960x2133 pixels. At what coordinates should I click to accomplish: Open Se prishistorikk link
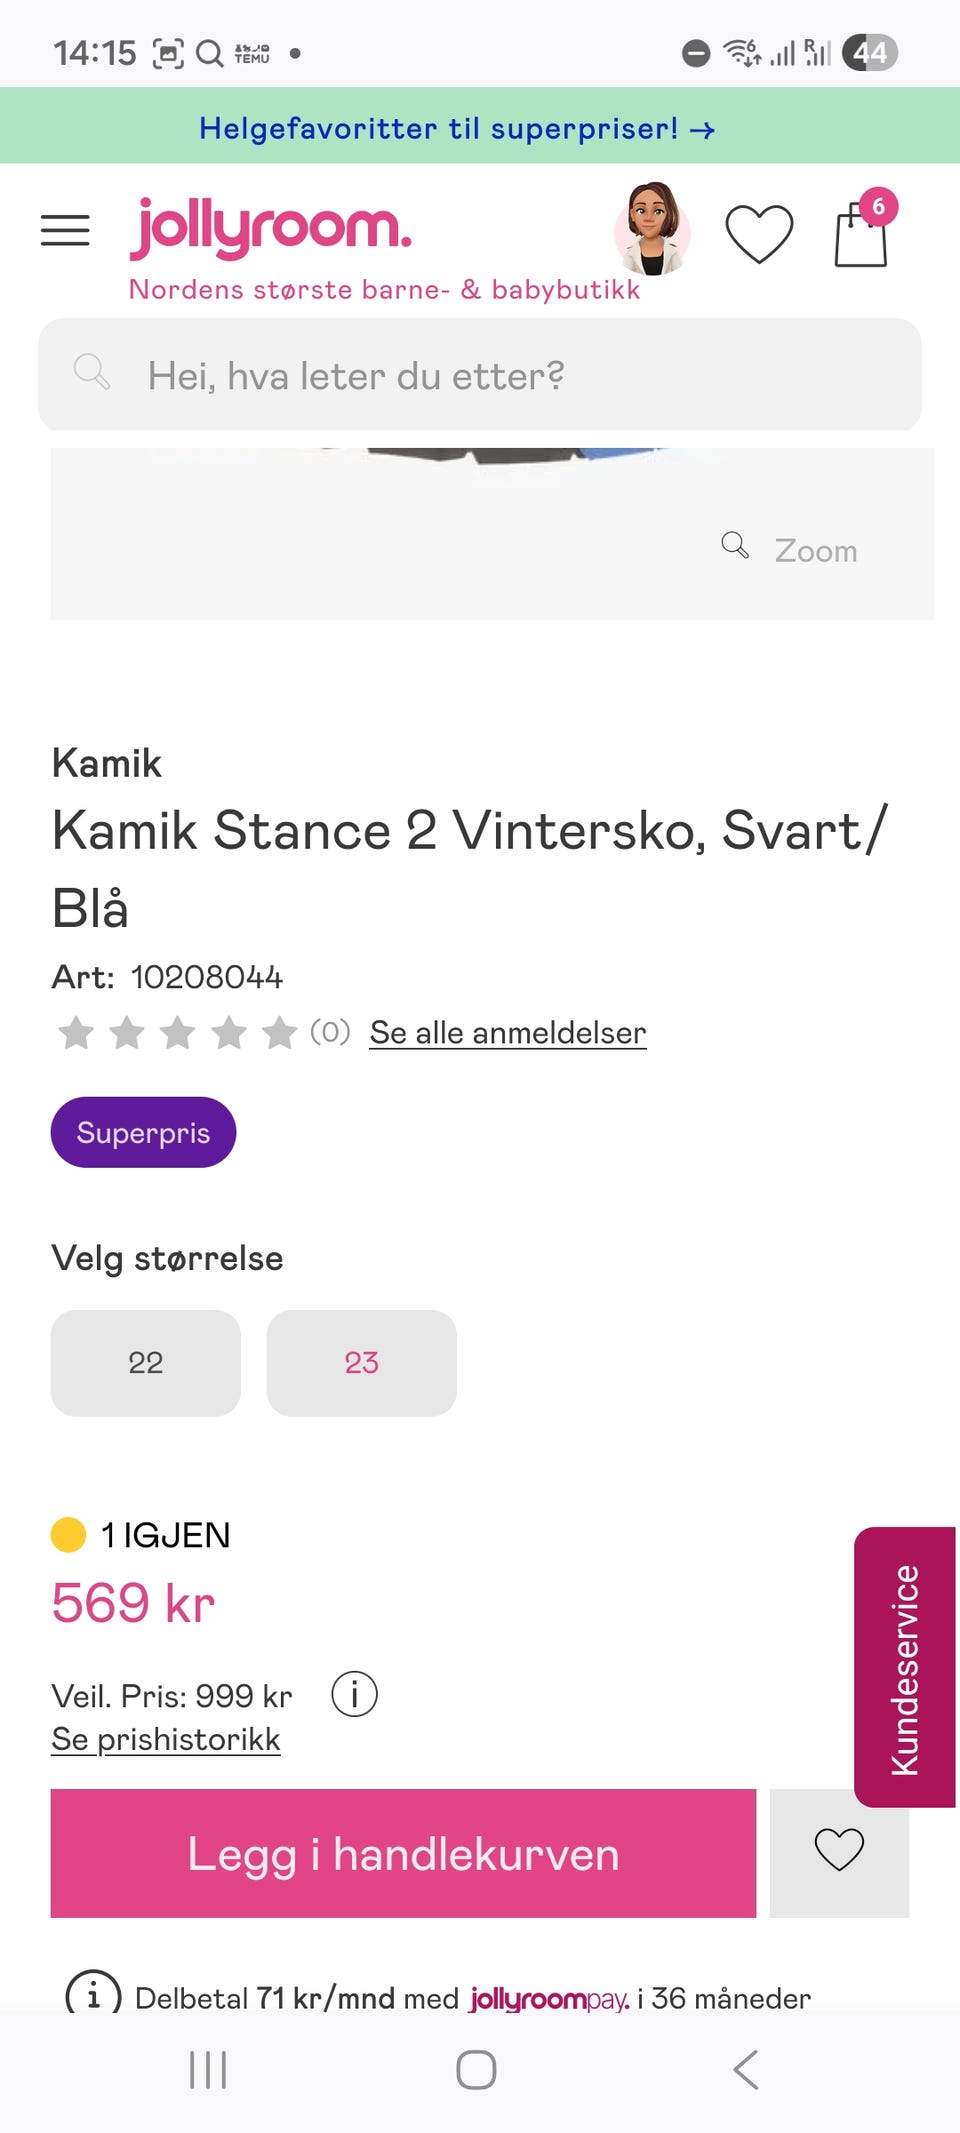(166, 1739)
